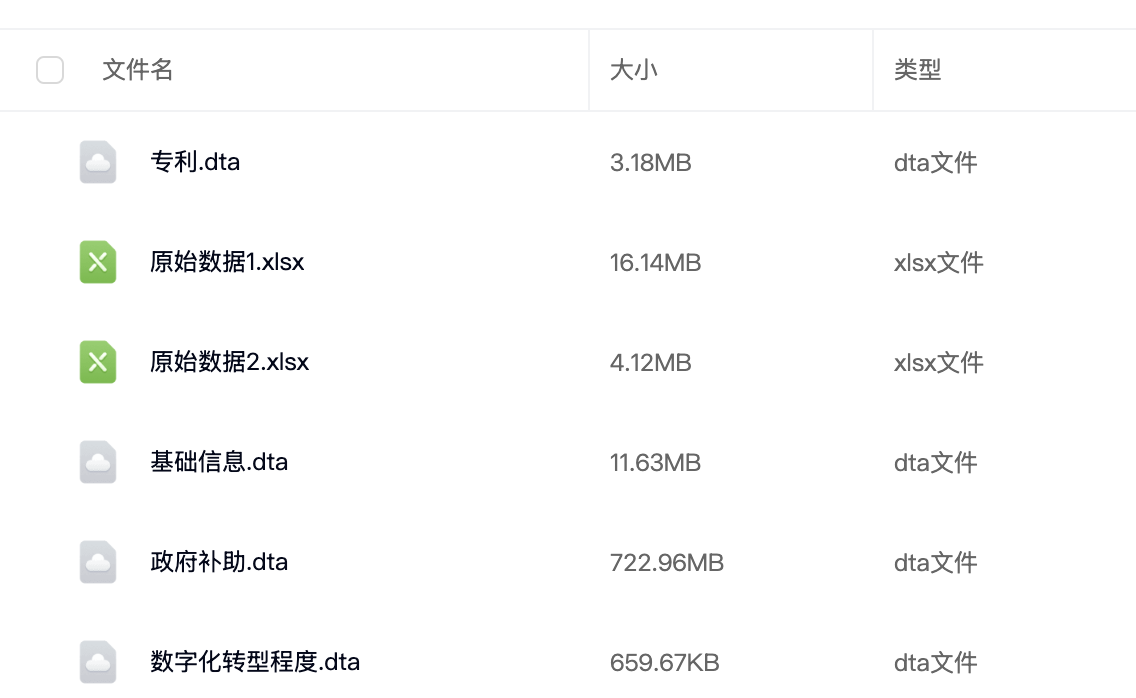
Task: Toggle the select-all checkbox in header
Action: point(50,70)
